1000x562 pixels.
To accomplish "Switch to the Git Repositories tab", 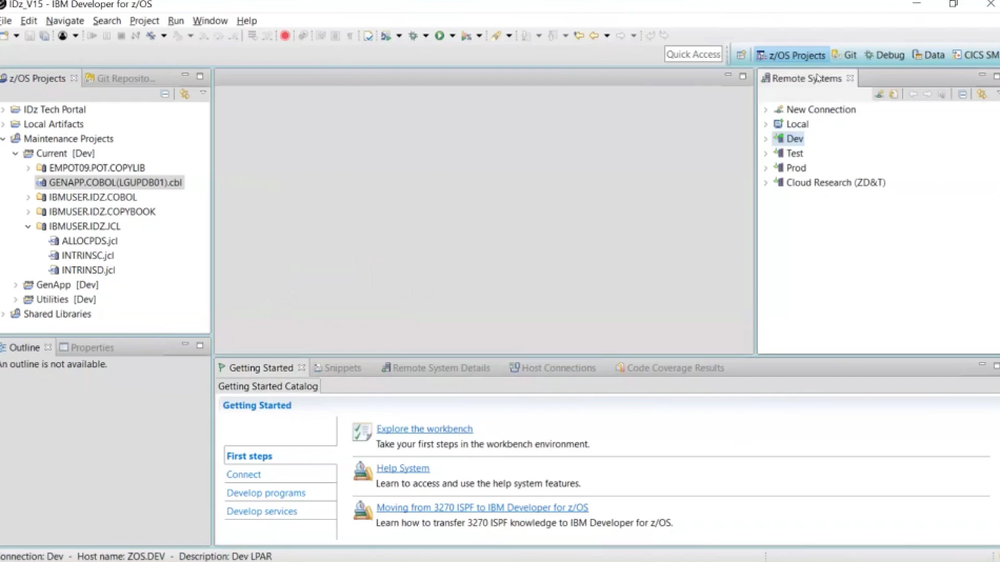I will click(x=121, y=78).
